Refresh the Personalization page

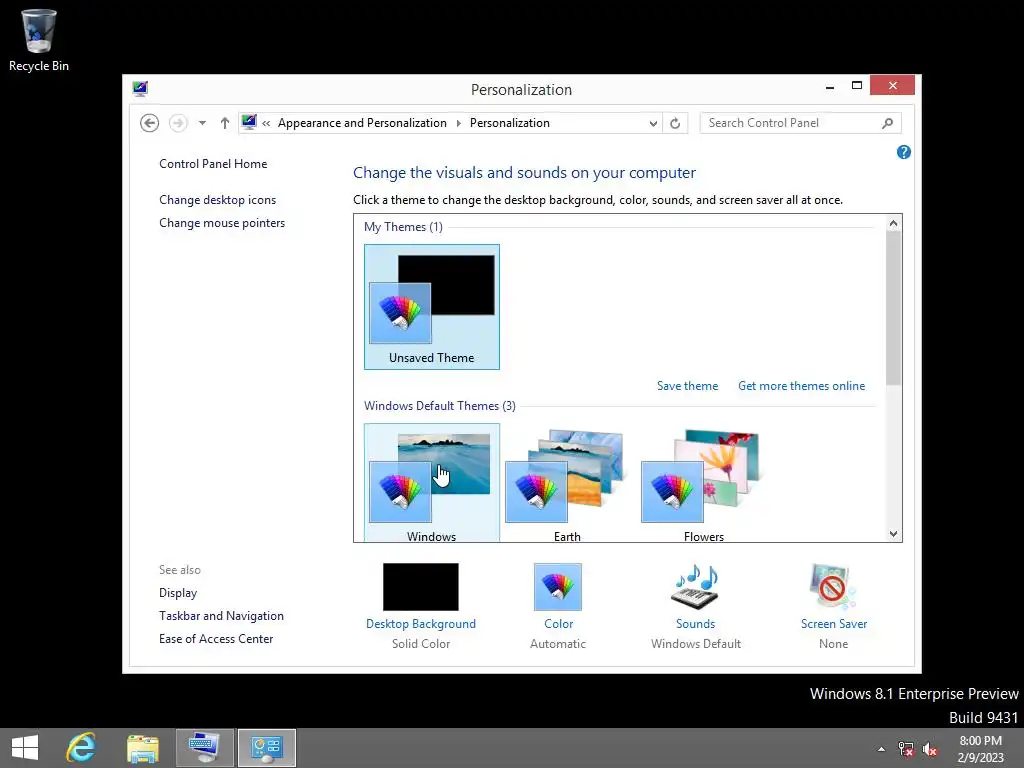[x=675, y=123]
